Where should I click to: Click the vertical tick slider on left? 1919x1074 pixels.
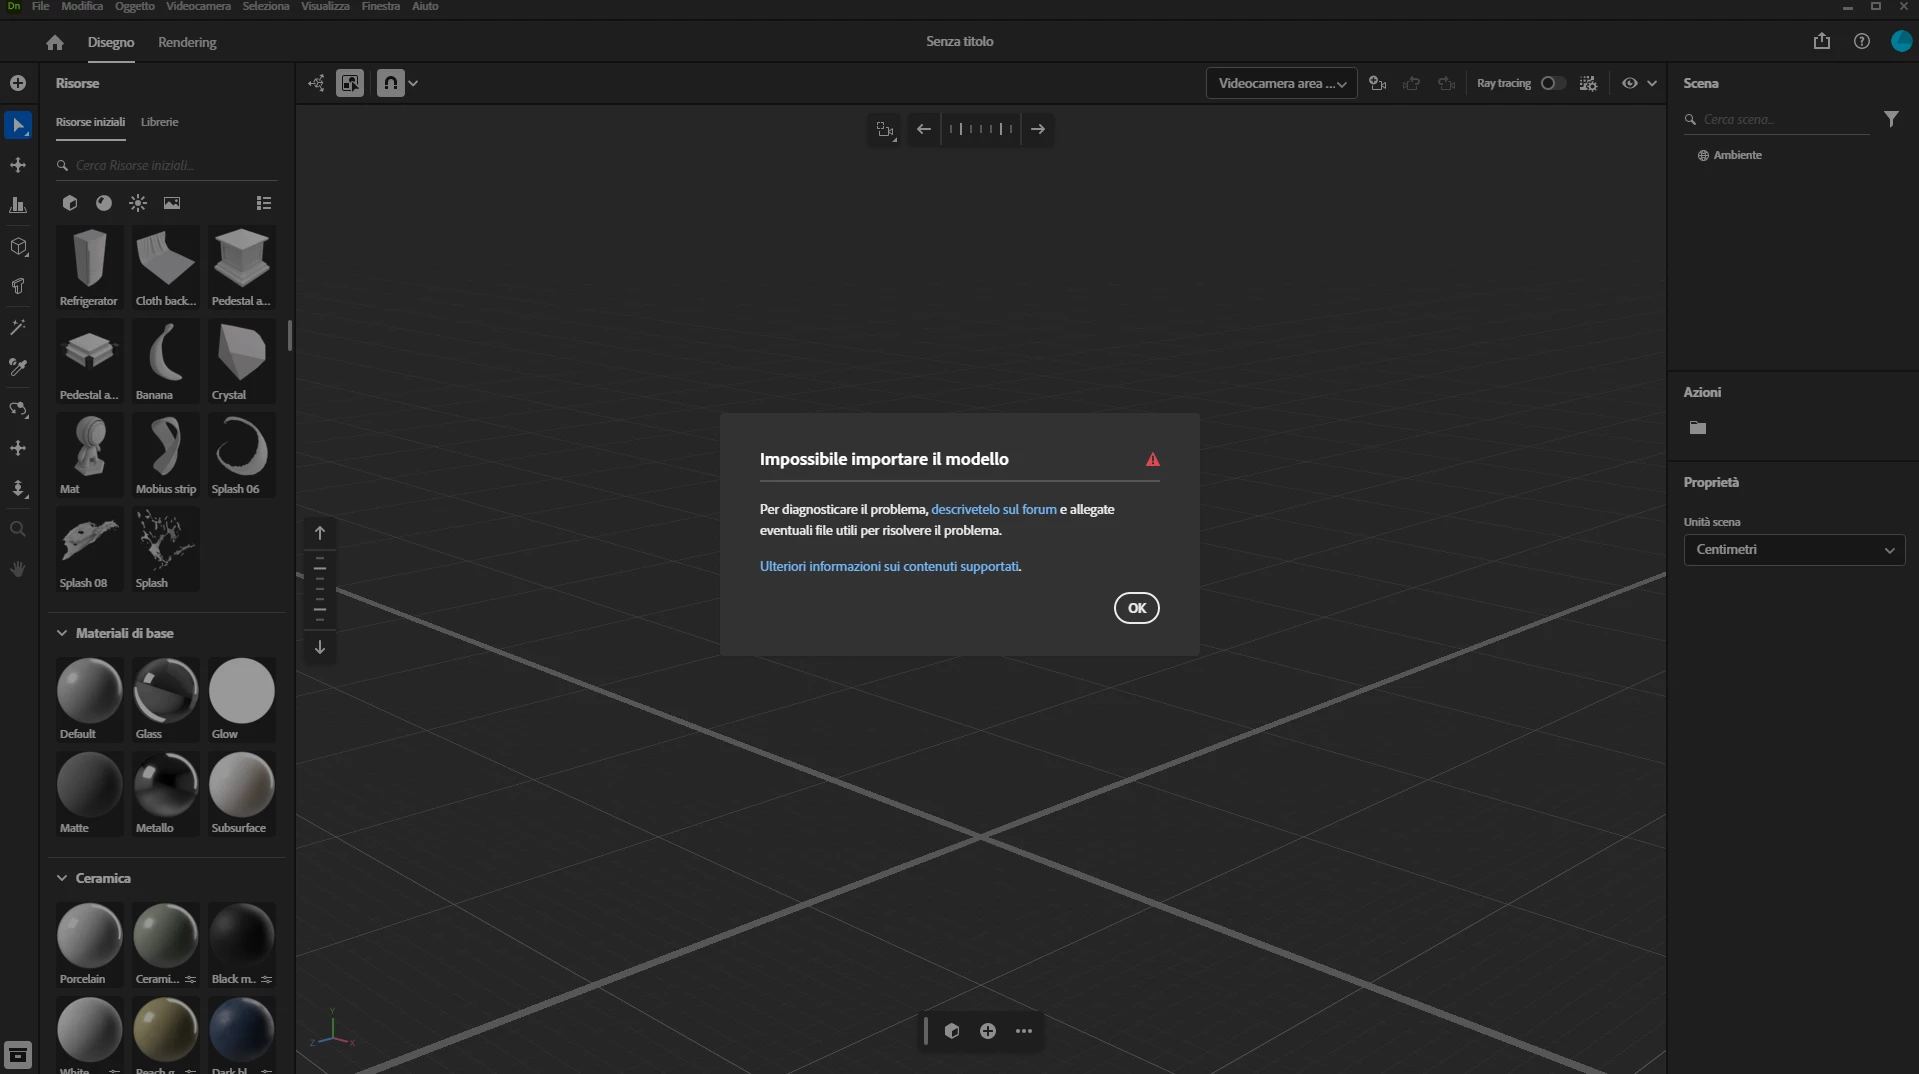320,590
